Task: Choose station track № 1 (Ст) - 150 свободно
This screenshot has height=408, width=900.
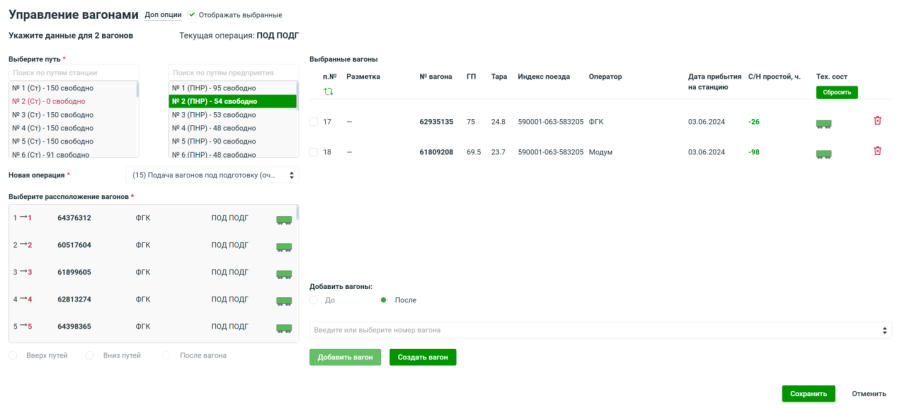Action: [x=72, y=88]
